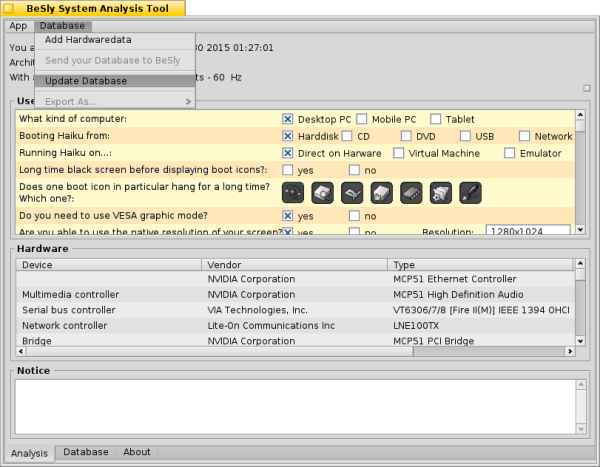
Task: Click the small square icon above the scrollbar
Action: 587,88
